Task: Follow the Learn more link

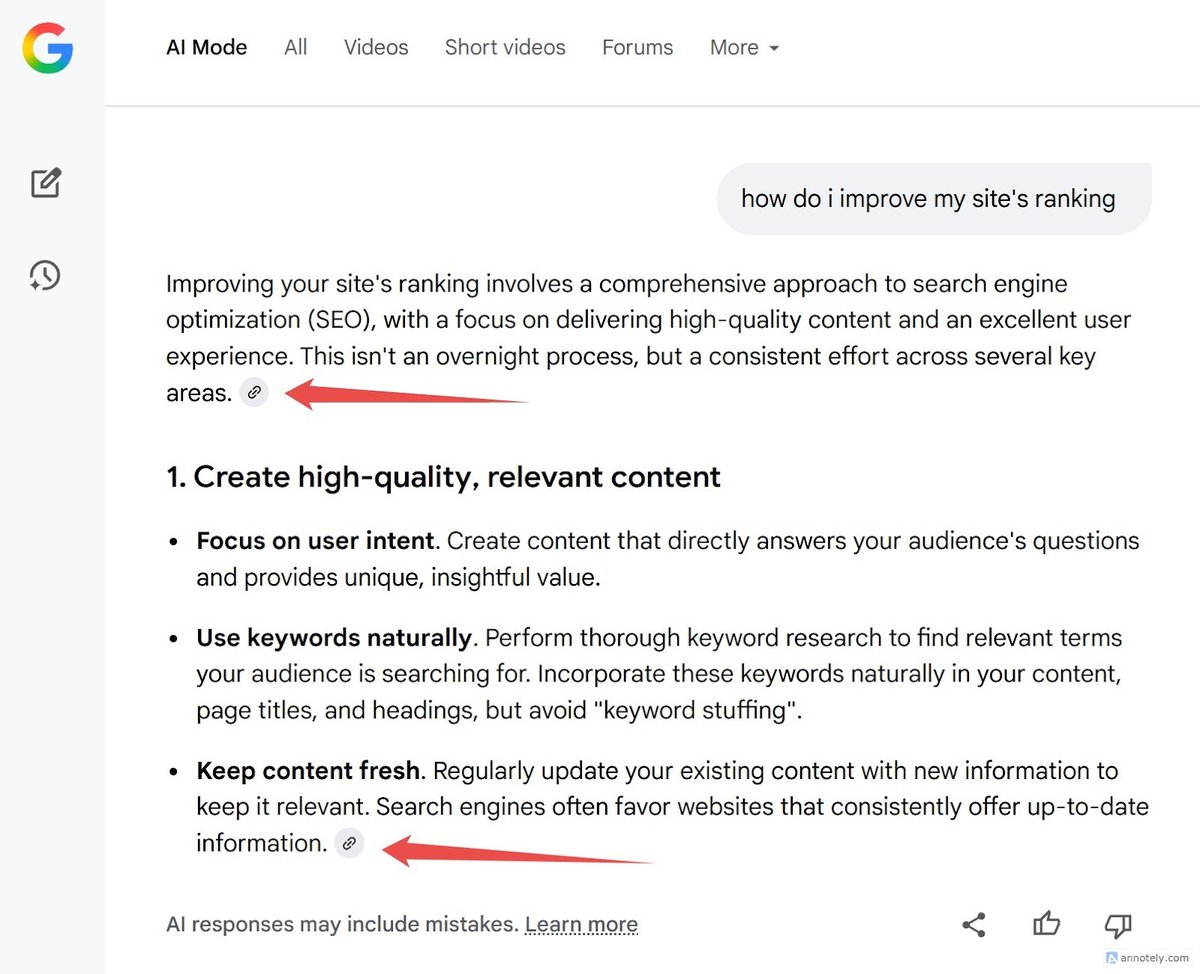Action: point(581,925)
